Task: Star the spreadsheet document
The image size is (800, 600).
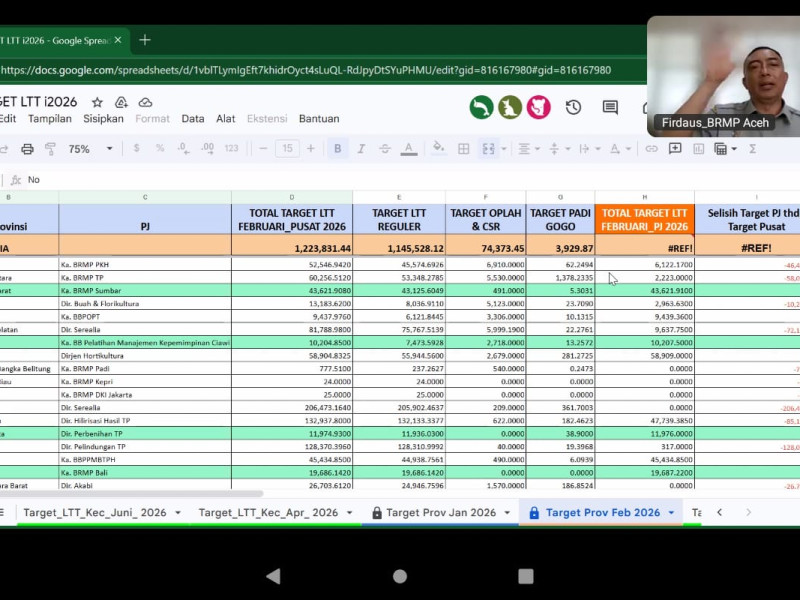Action: (97, 102)
